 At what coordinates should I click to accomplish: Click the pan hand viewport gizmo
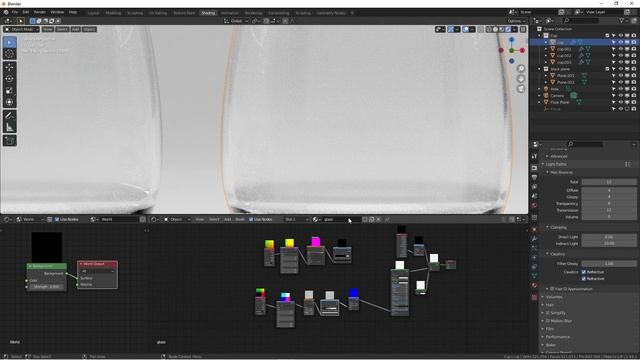521,79
